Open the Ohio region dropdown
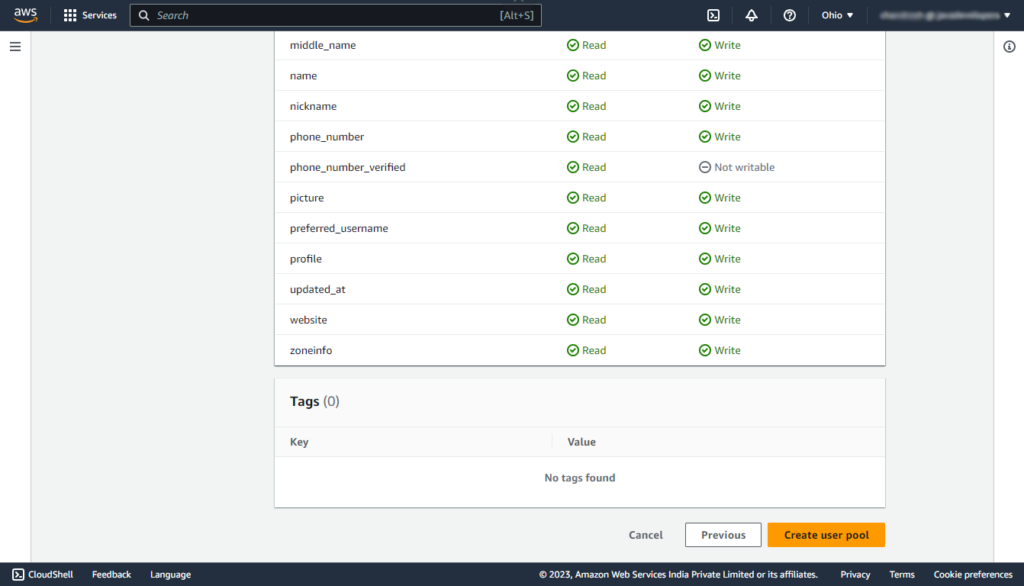1024x586 pixels. 837,15
